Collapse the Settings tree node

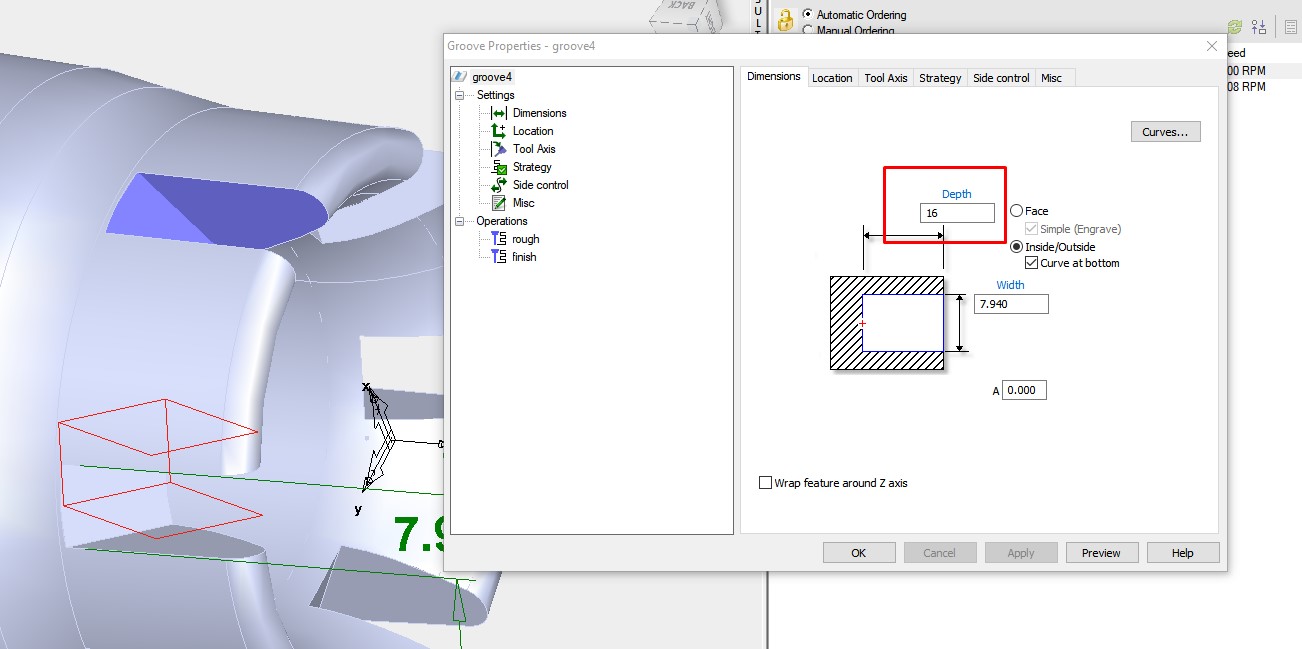click(x=458, y=94)
